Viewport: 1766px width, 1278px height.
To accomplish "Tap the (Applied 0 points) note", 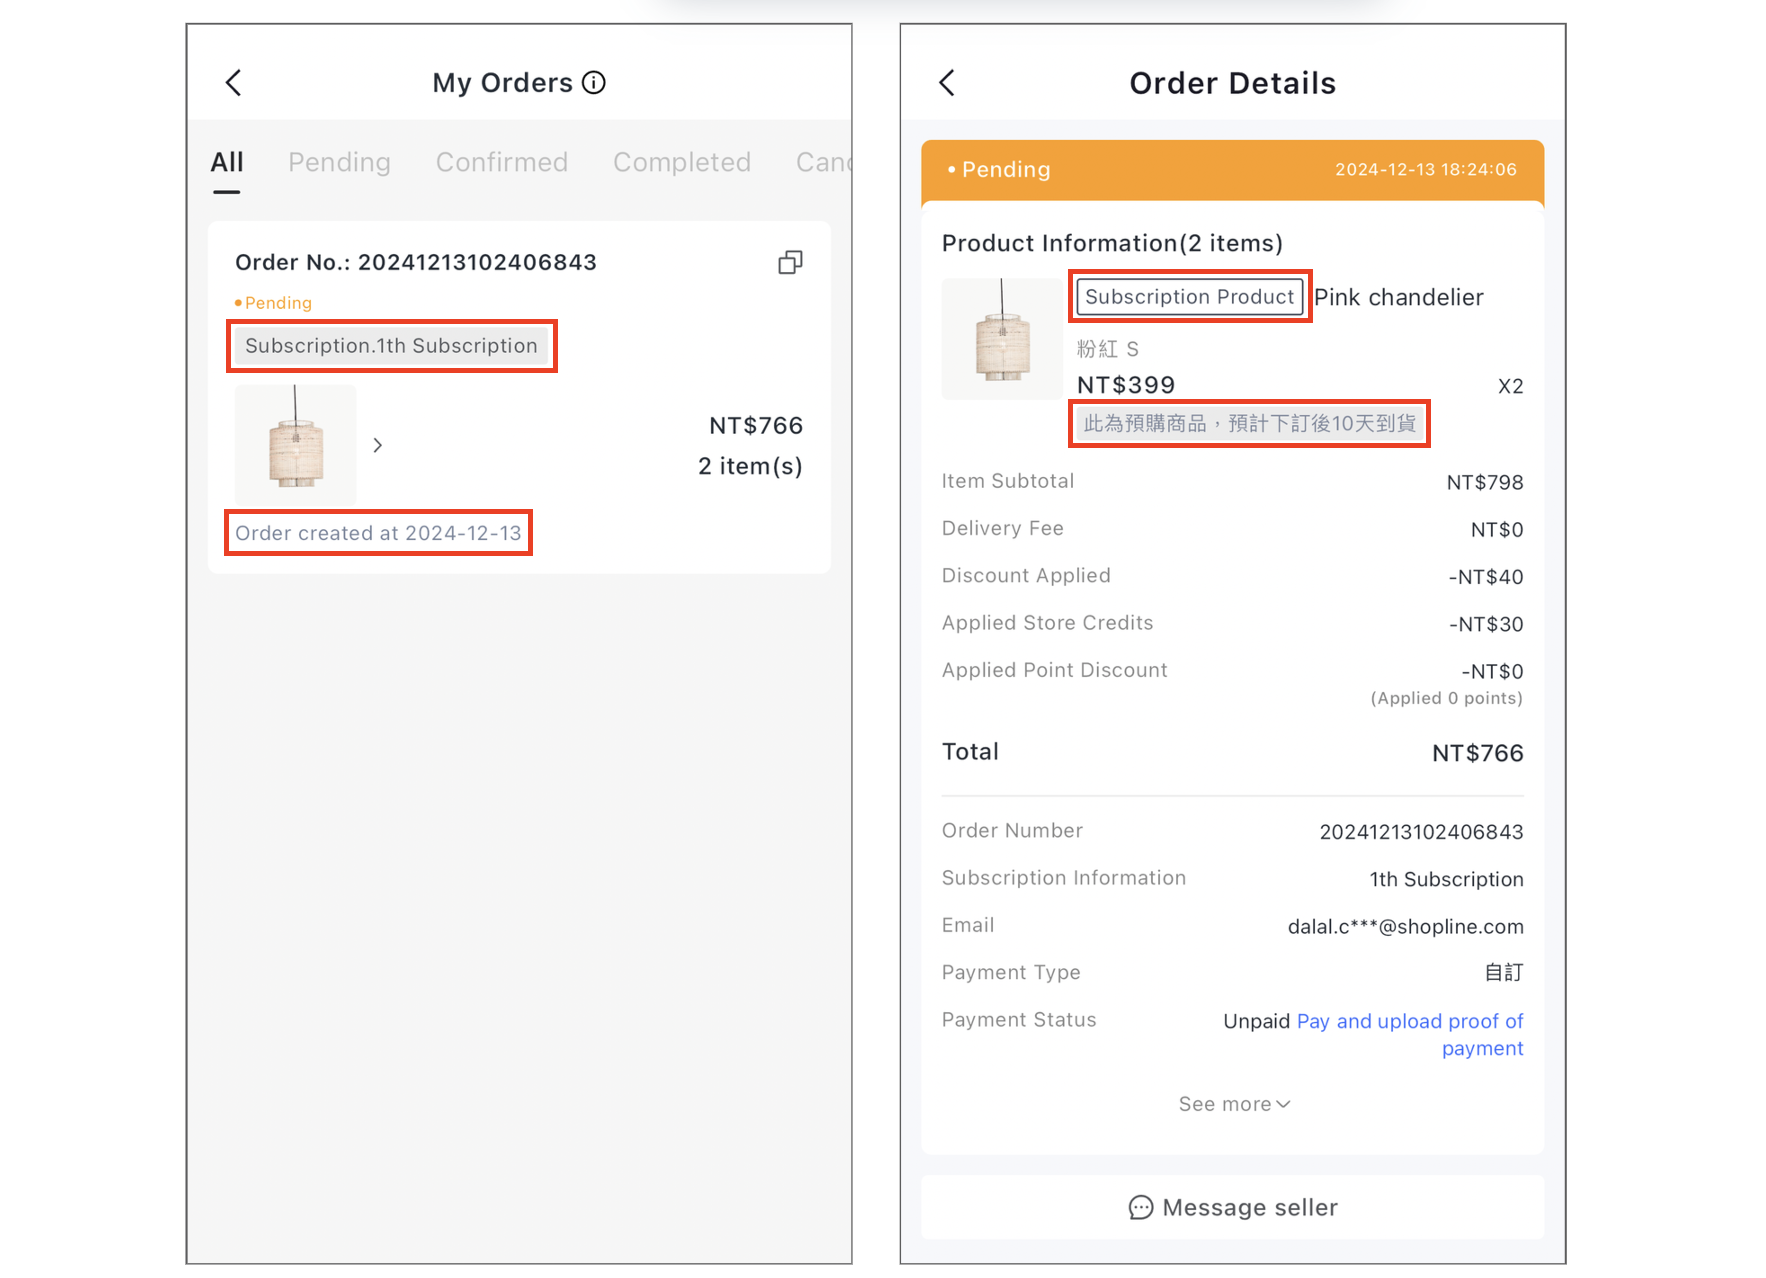I will coord(1446,698).
